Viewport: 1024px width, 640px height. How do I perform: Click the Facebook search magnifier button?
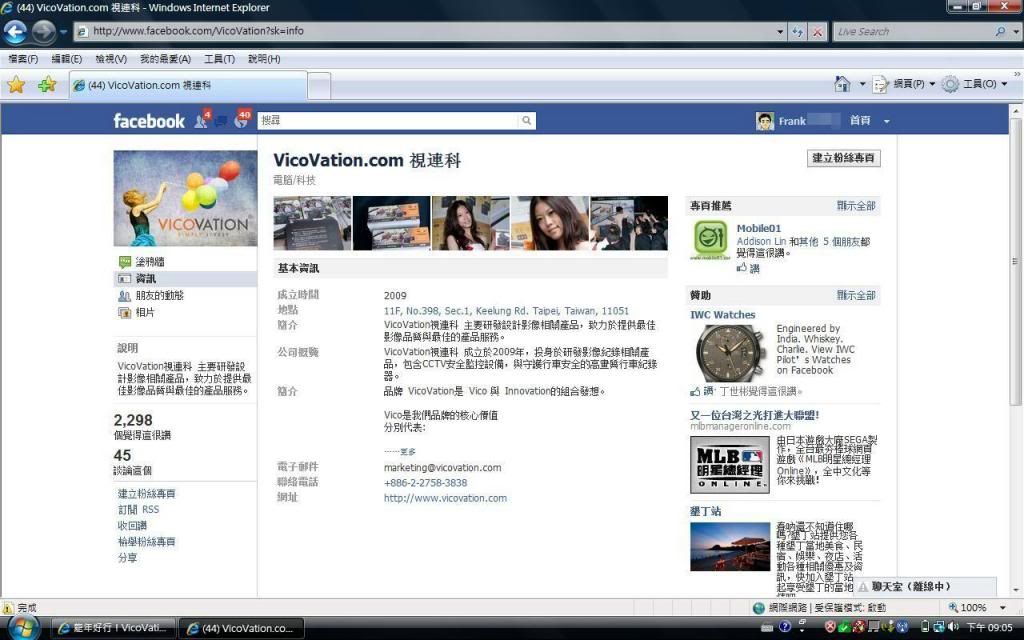(x=526, y=121)
